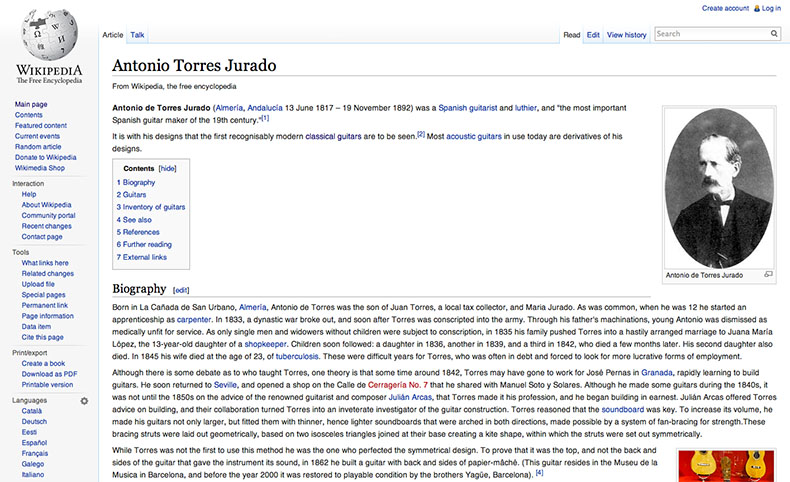Click the search magnifier icon
Image resolution: width=790 pixels, height=482 pixels.
tap(773, 34)
